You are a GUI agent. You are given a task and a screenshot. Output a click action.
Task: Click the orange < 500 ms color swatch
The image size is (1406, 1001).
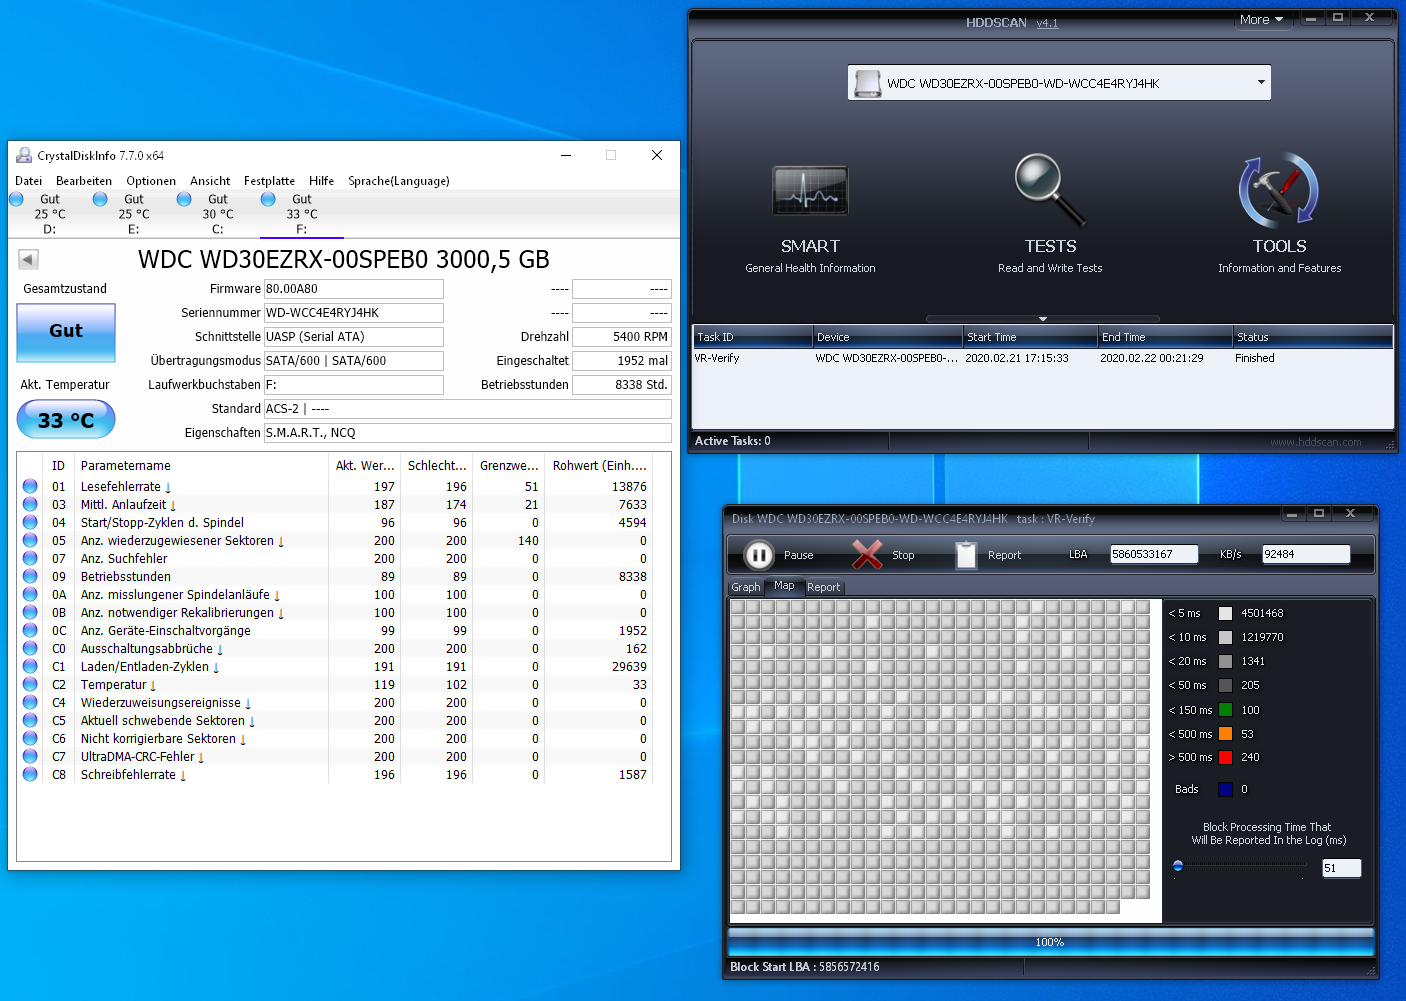coord(1225,734)
